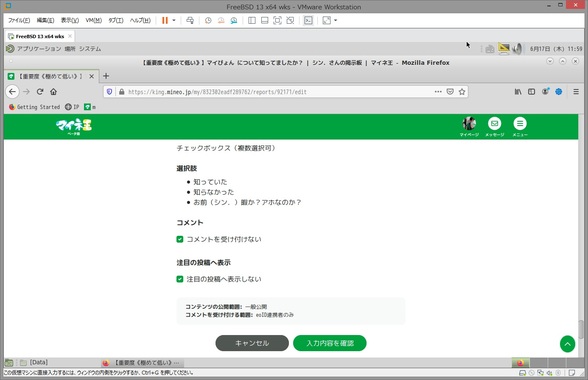Toggle the VMware library sidebar
The width and height of the screenshot is (588, 380).
[x=252, y=20]
